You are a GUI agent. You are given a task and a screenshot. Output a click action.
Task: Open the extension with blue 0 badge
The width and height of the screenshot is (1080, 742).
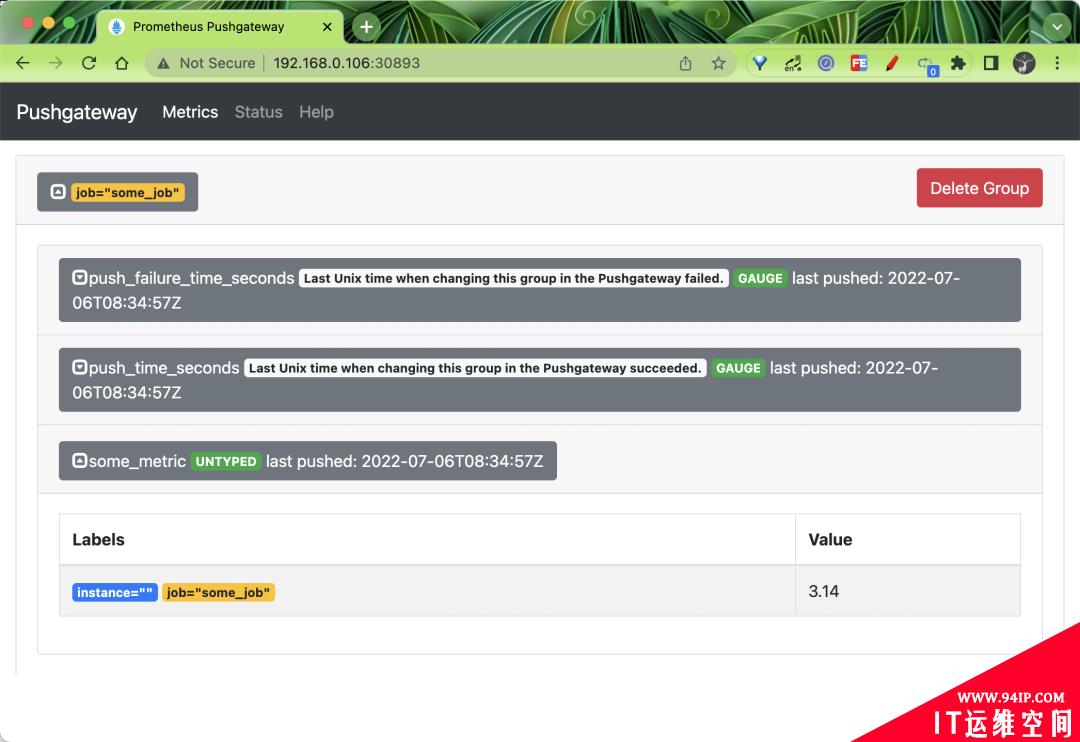tap(926, 65)
